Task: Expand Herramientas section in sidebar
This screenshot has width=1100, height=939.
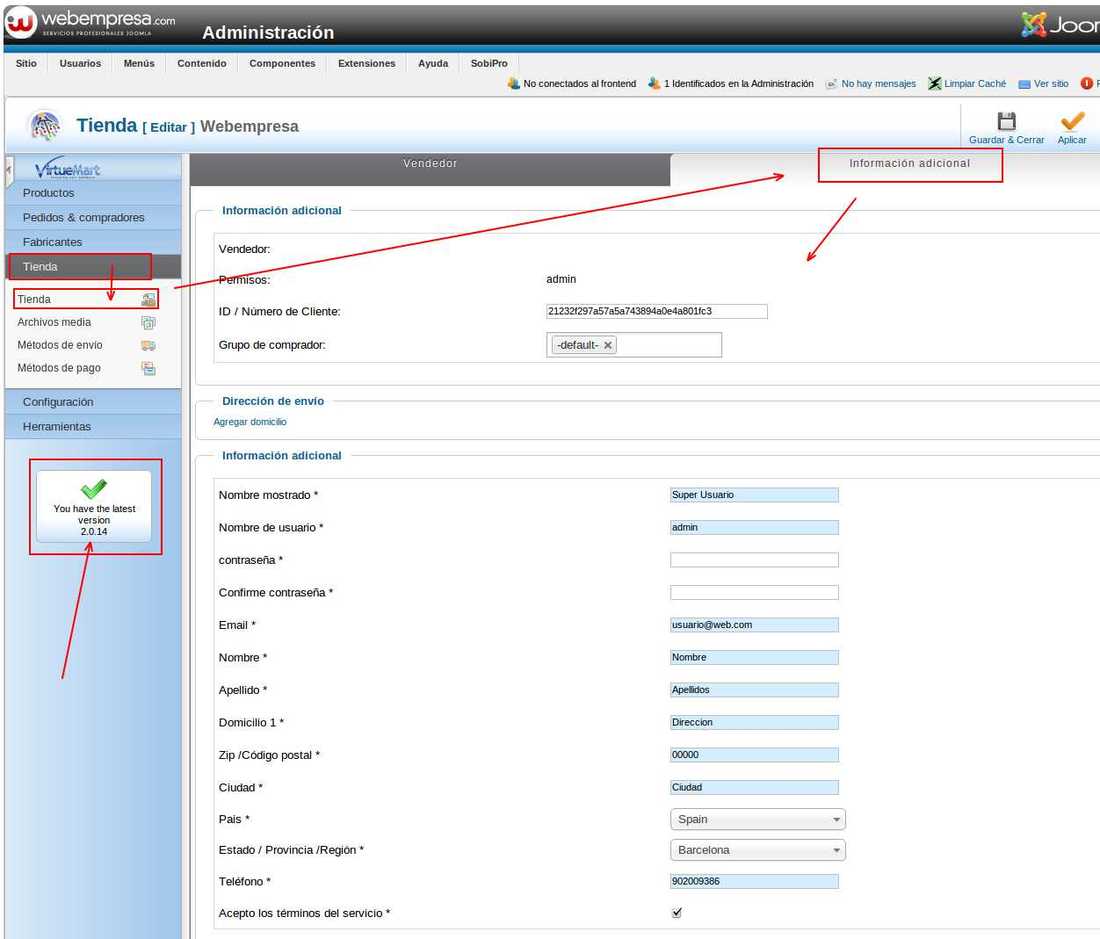Action: click(x=93, y=426)
